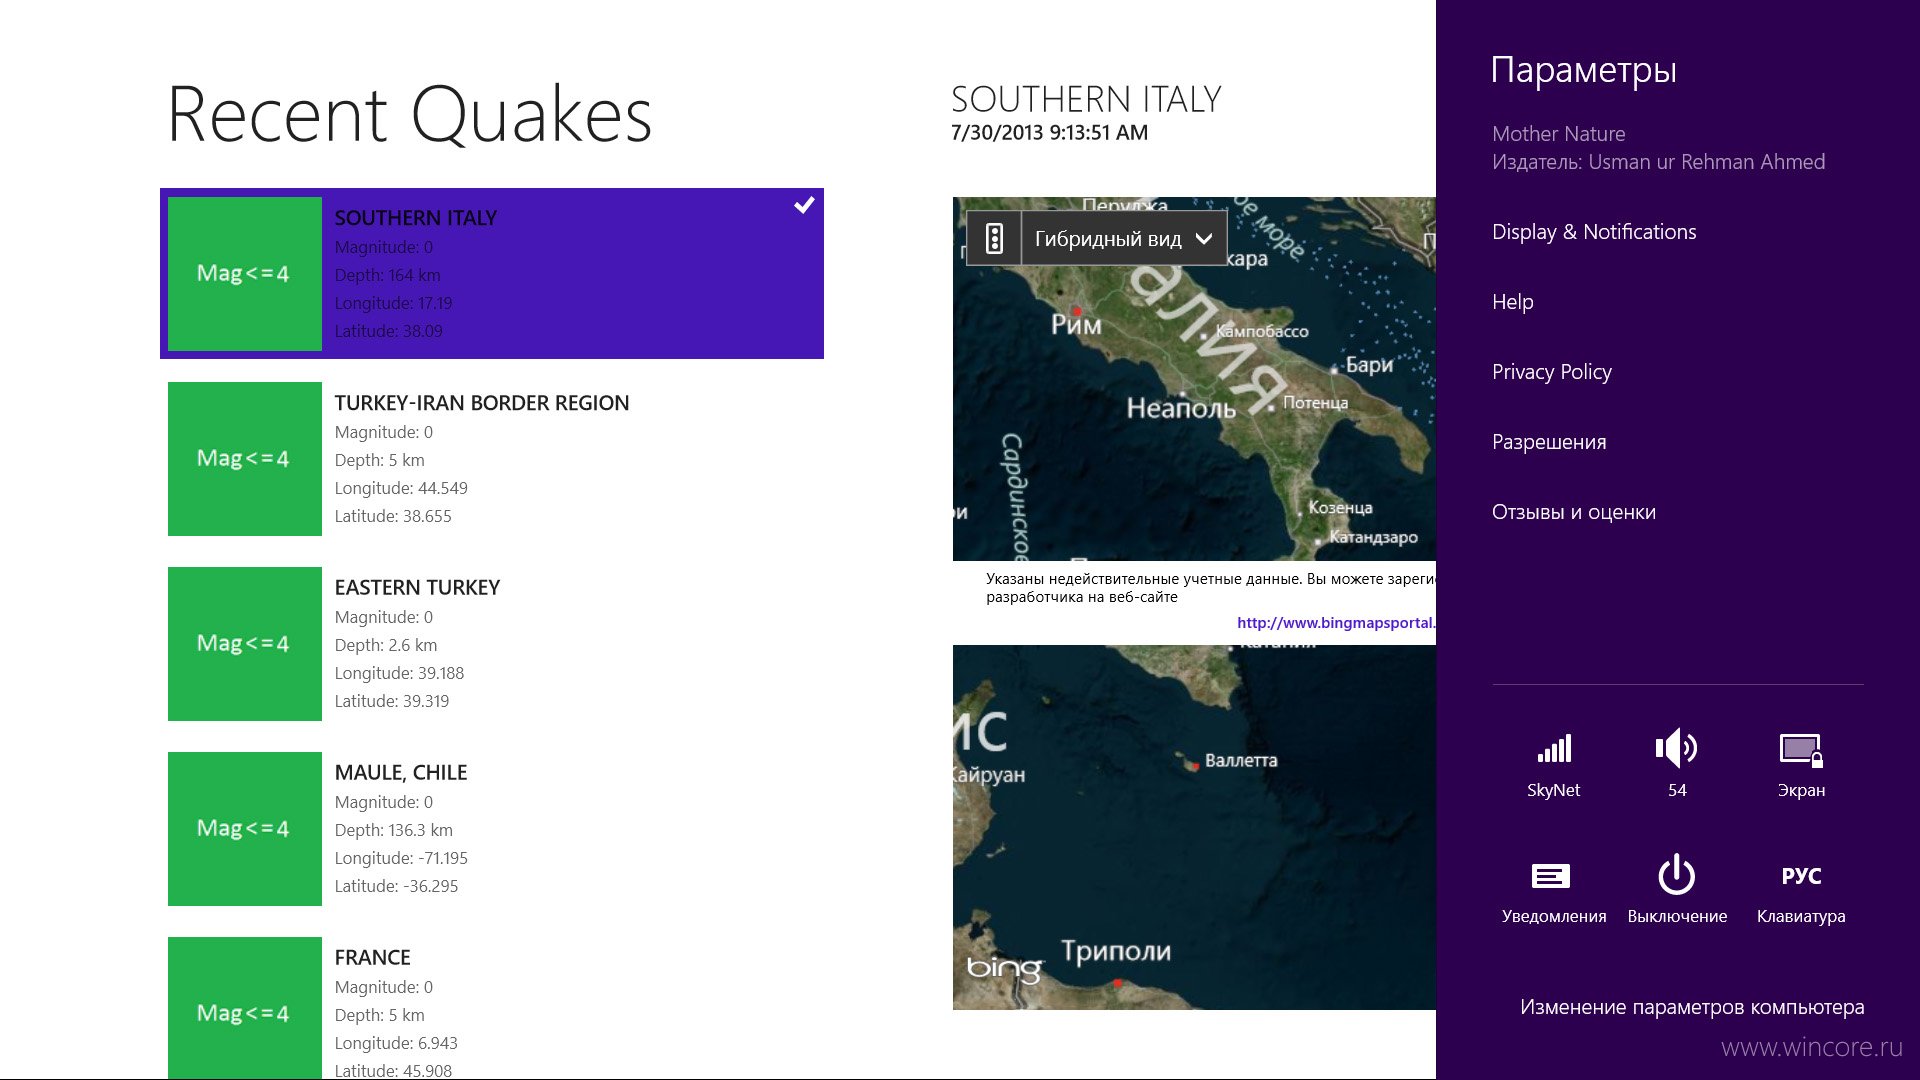Open the Help settings entry
1920x1080 pixels.
click(1512, 302)
